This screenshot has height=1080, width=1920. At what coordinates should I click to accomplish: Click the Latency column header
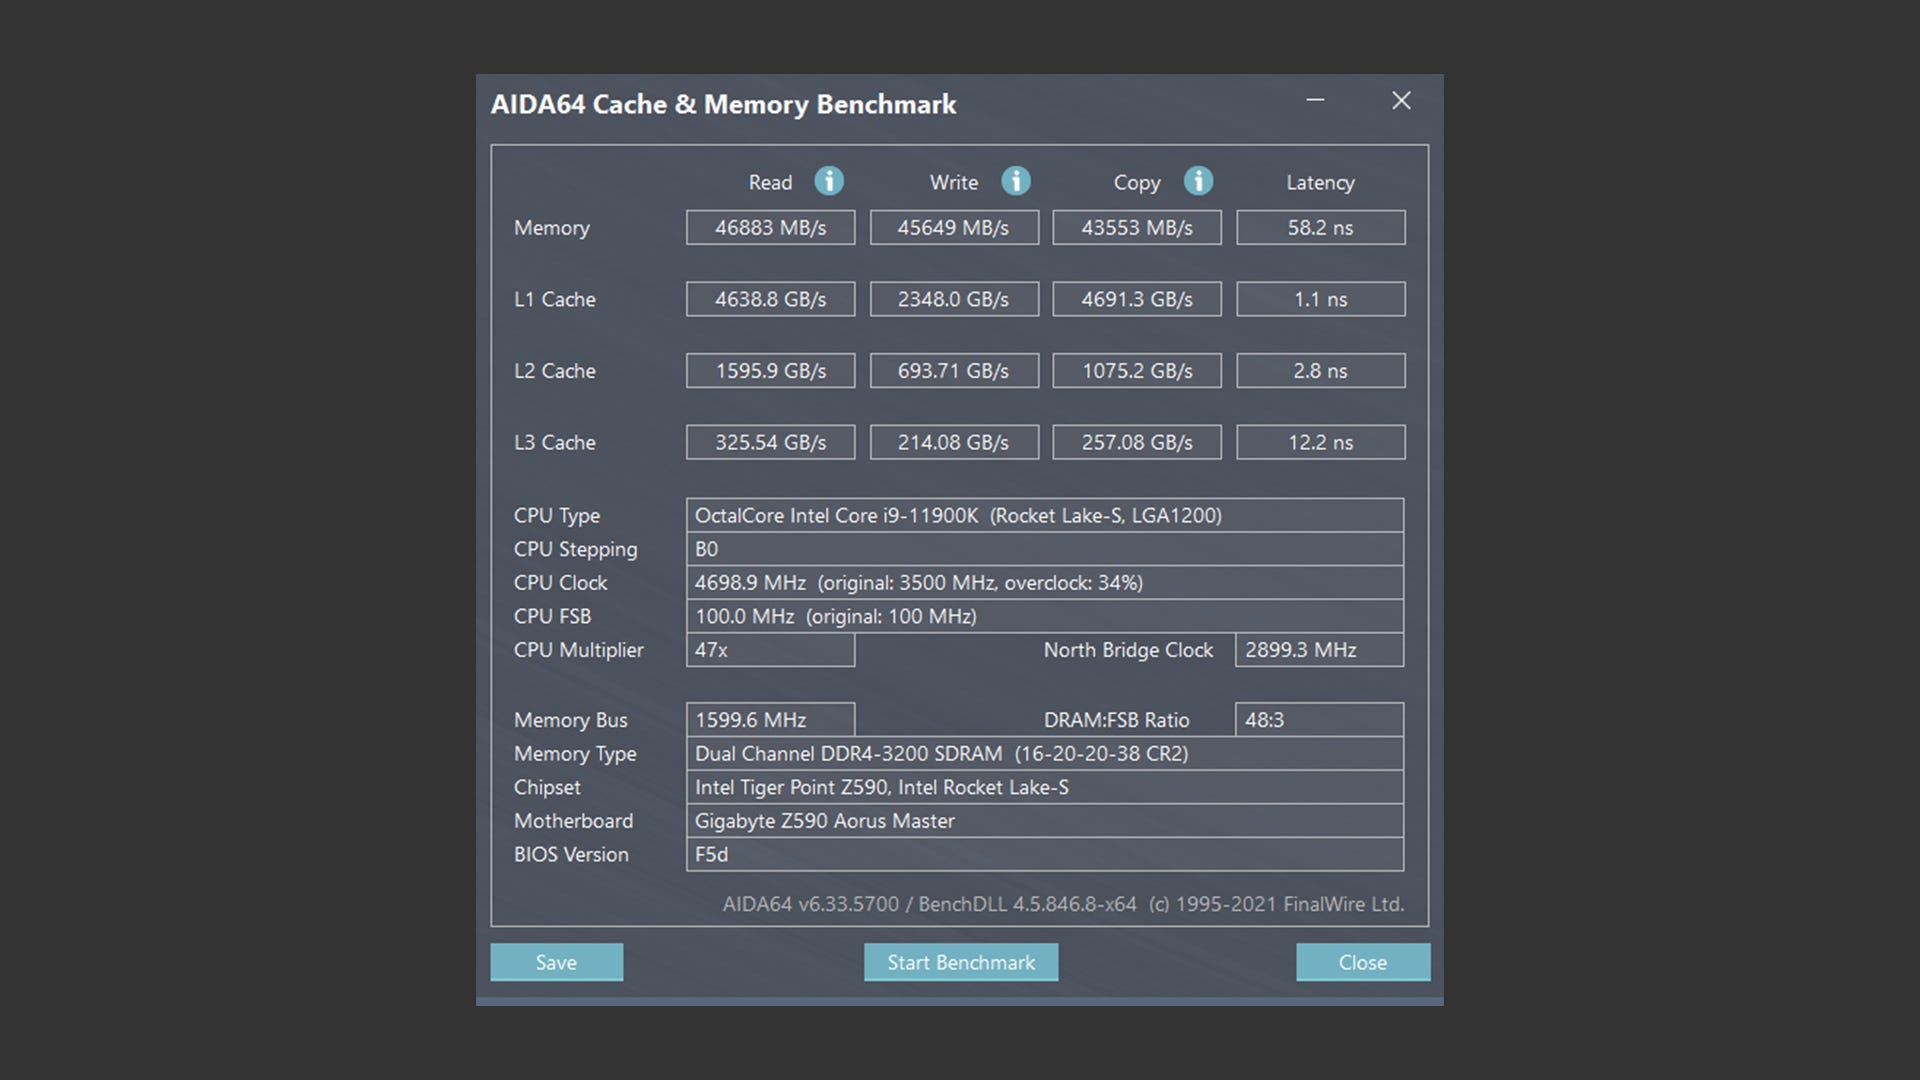pos(1320,183)
